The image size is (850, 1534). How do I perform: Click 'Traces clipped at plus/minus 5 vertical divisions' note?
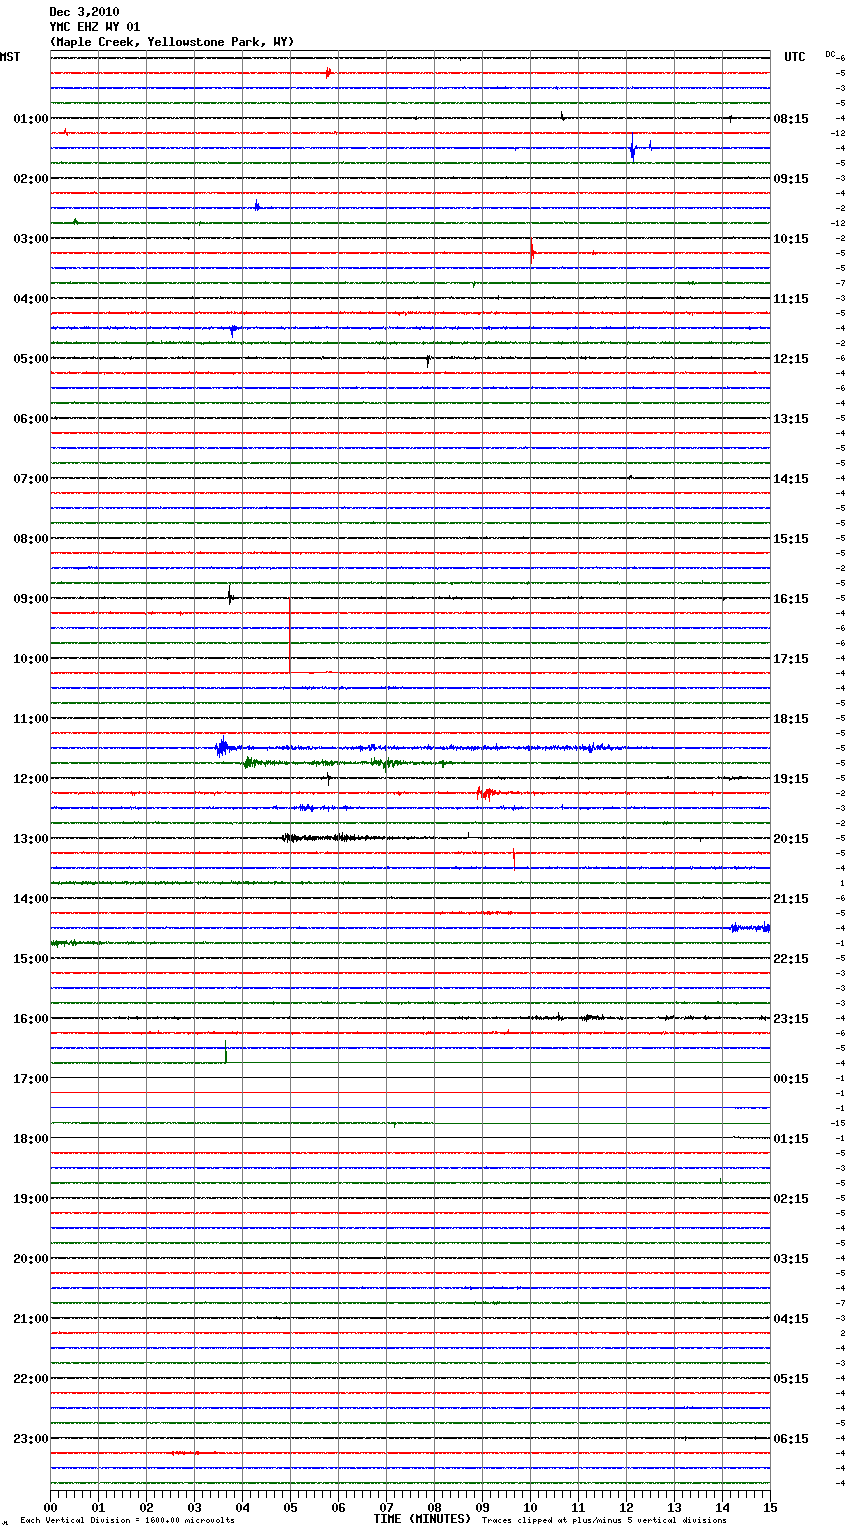(604, 1520)
